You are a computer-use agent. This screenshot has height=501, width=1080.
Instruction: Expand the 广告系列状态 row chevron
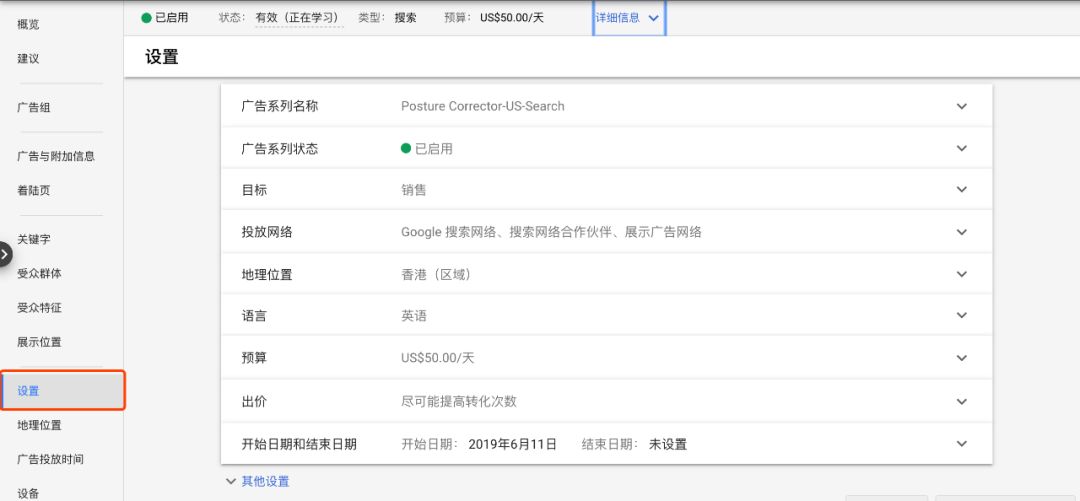962,148
